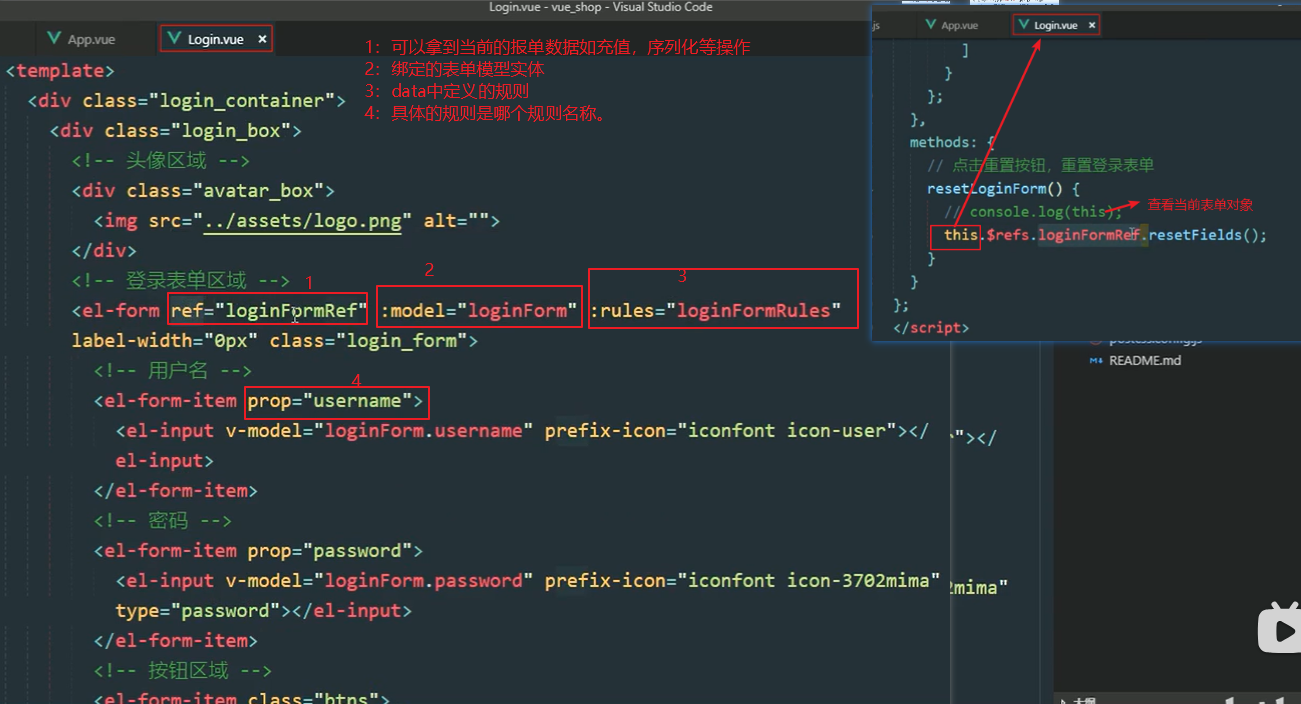Click the 用户名 comment line
Image resolution: width=1301 pixels, height=704 pixels.
[x=172, y=370]
